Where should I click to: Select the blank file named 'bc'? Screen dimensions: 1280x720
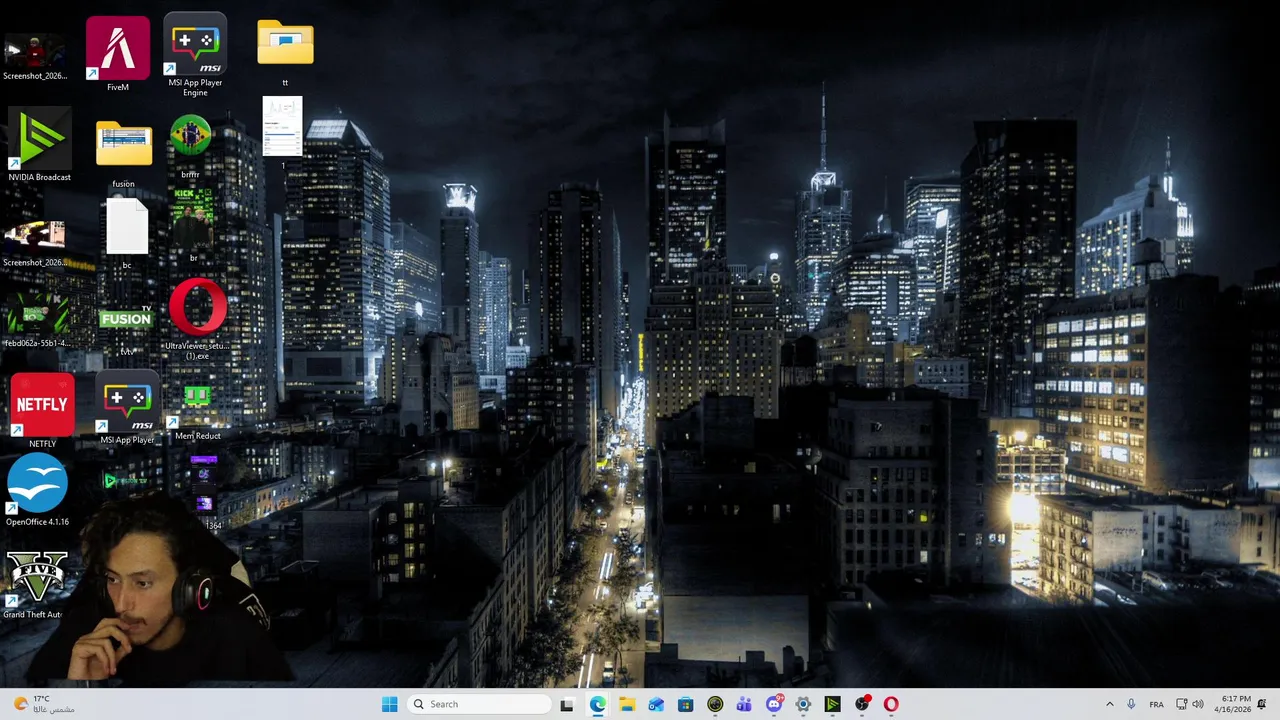pos(127,233)
